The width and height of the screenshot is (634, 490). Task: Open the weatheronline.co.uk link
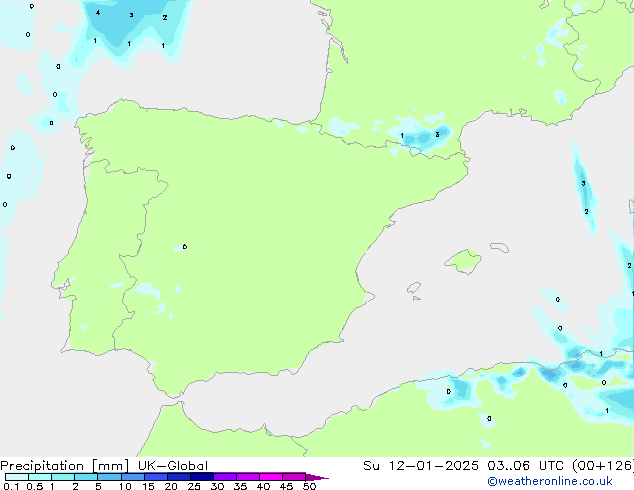pos(550,481)
